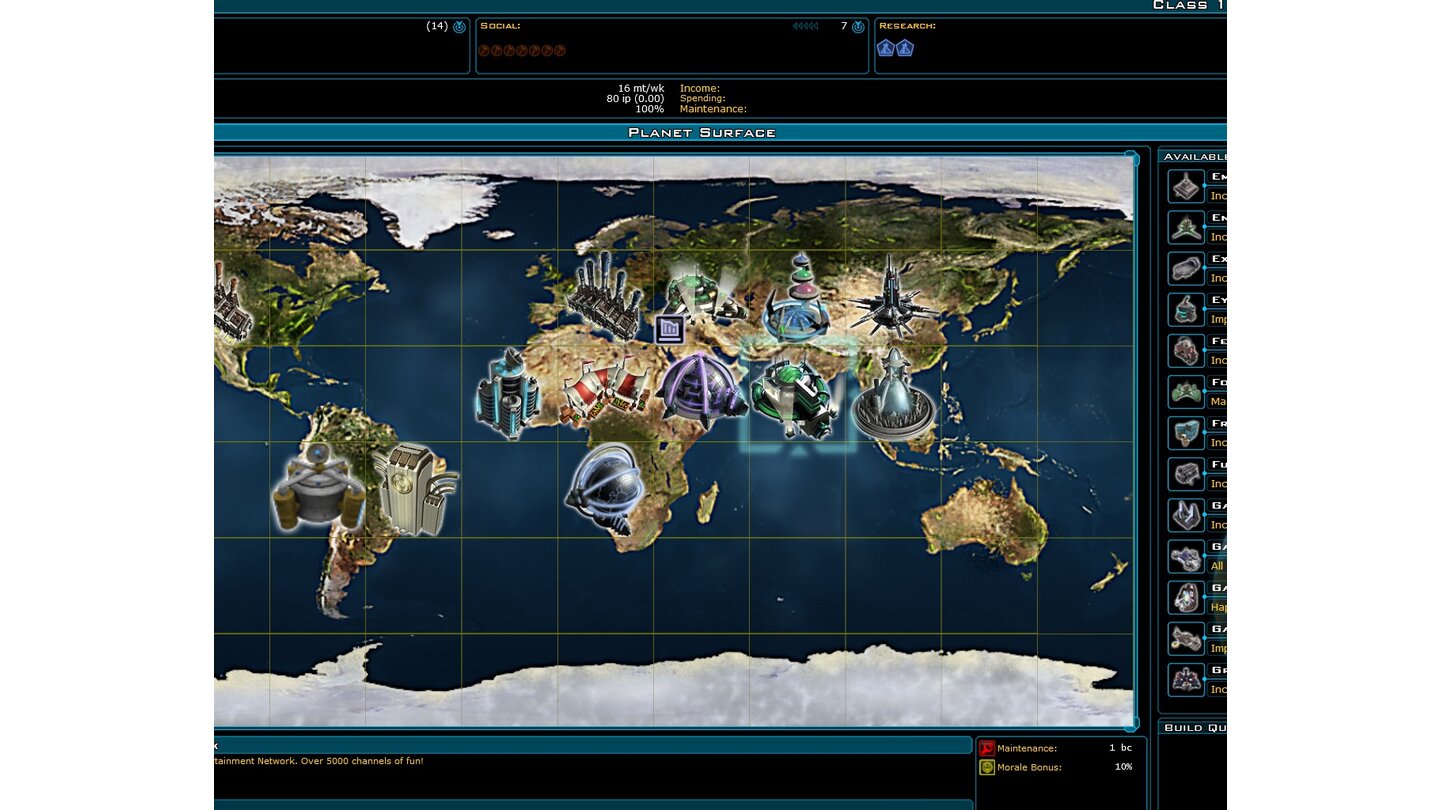Click the top knob of the map scrollbar
1440x810 pixels.
(x=1131, y=159)
